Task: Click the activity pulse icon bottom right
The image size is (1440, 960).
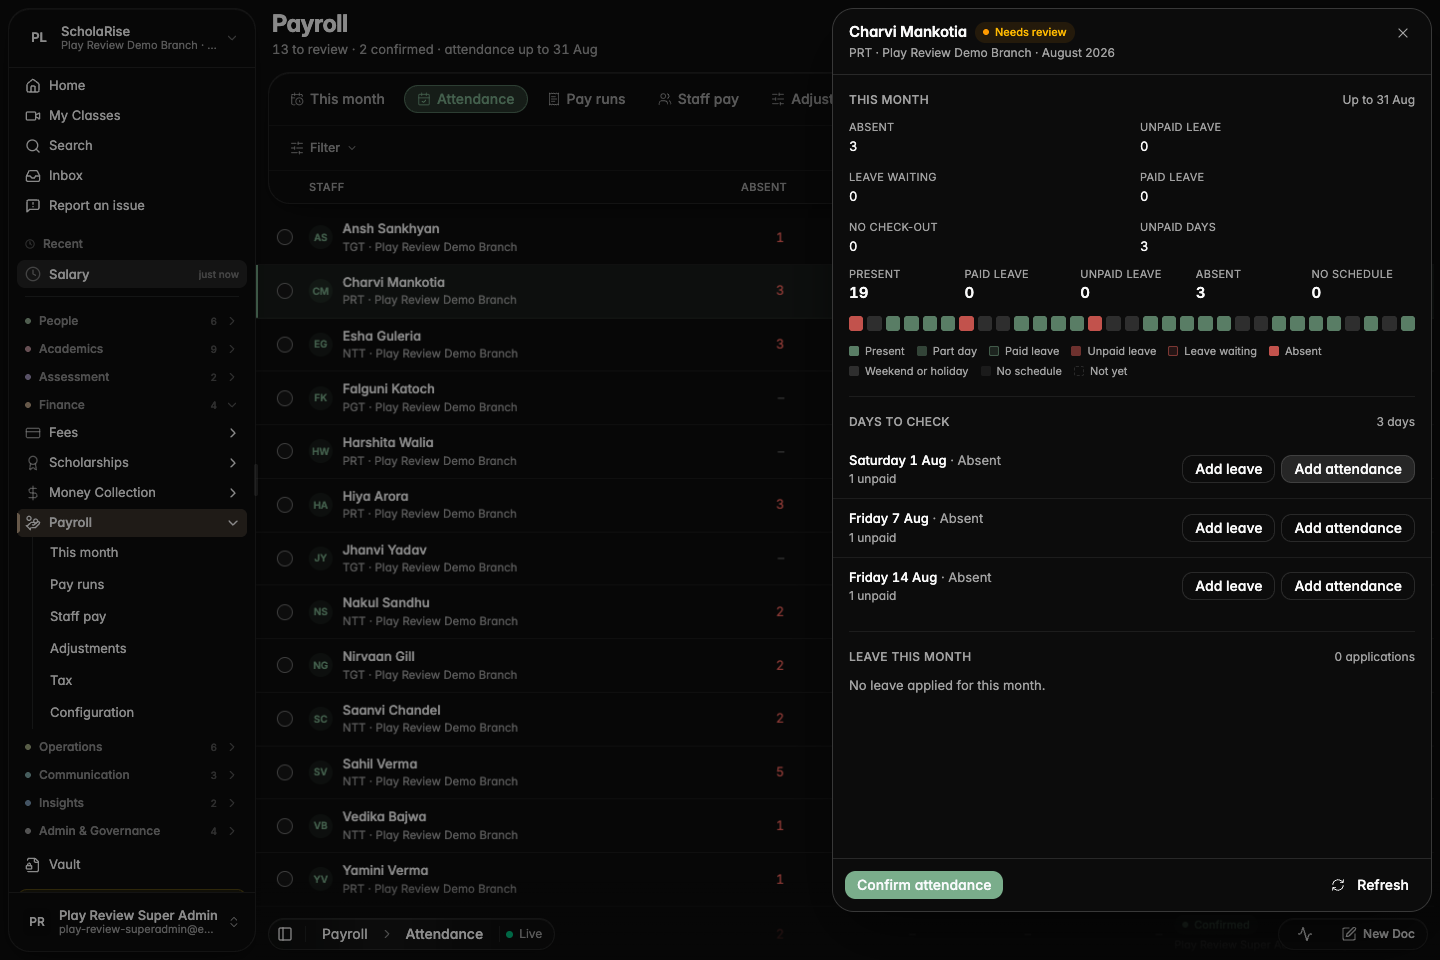Action: pyautogui.click(x=1305, y=934)
